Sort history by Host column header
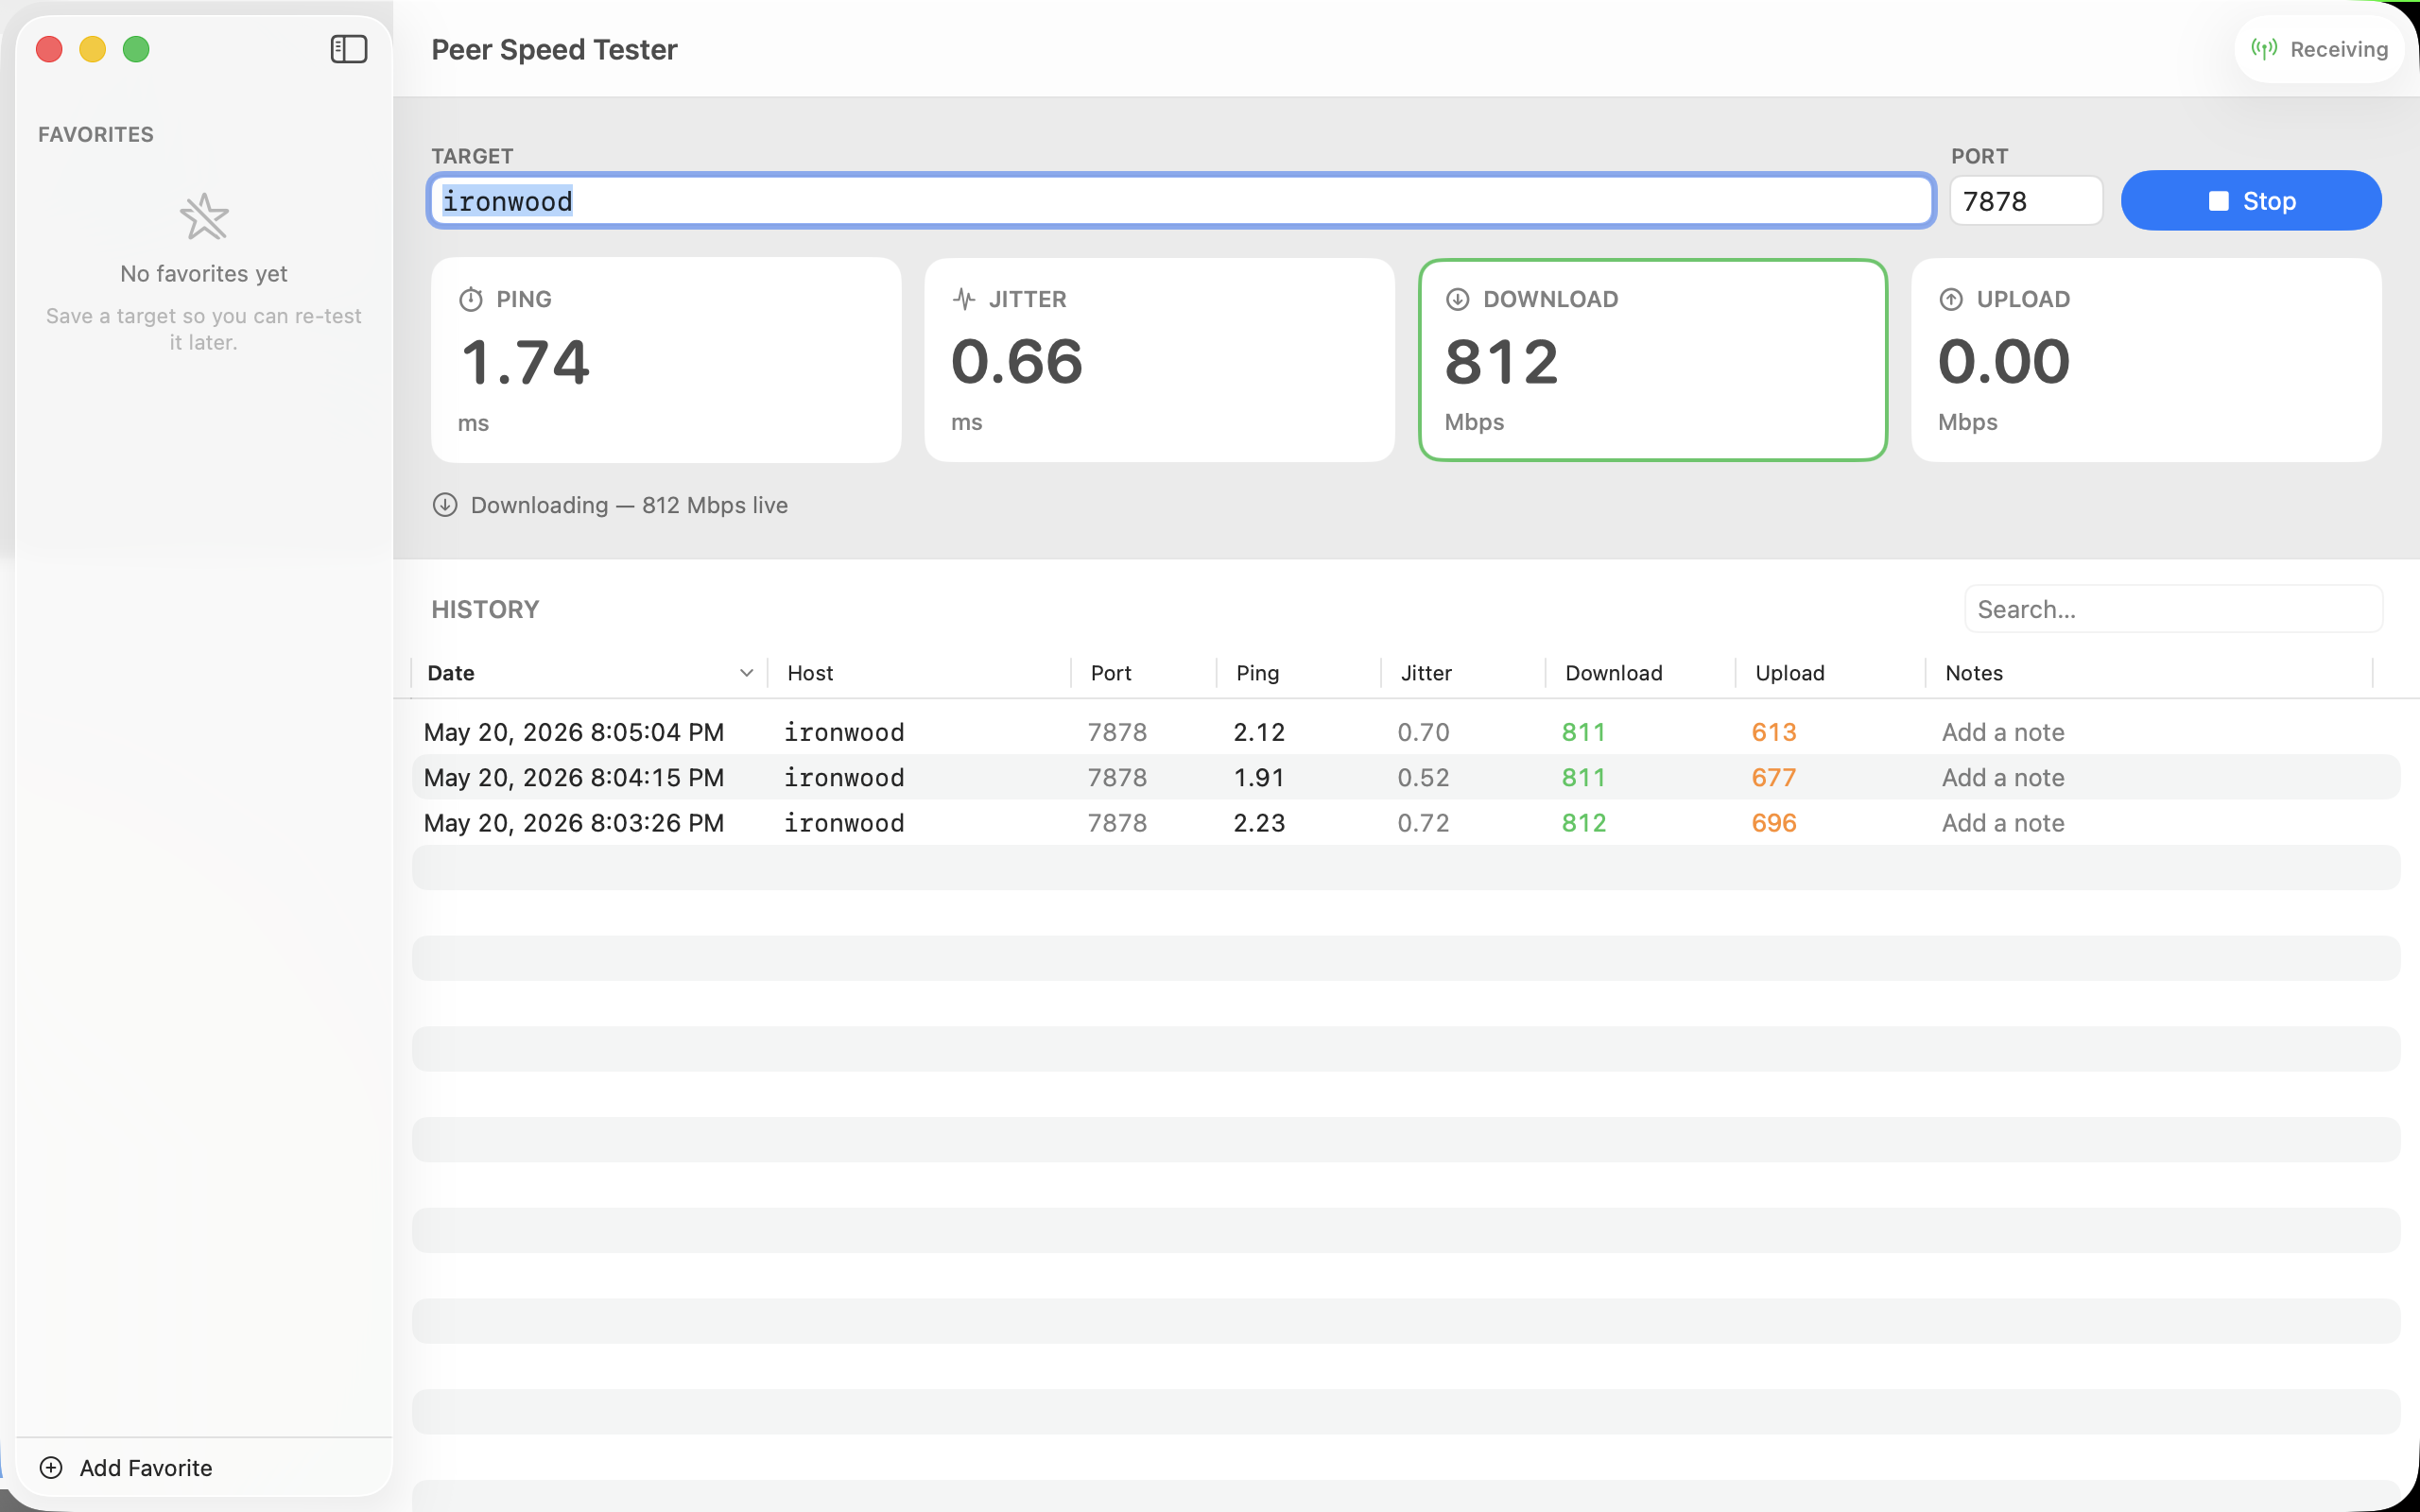The height and width of the screenshot is (1512, 2420). click(919, 673)
